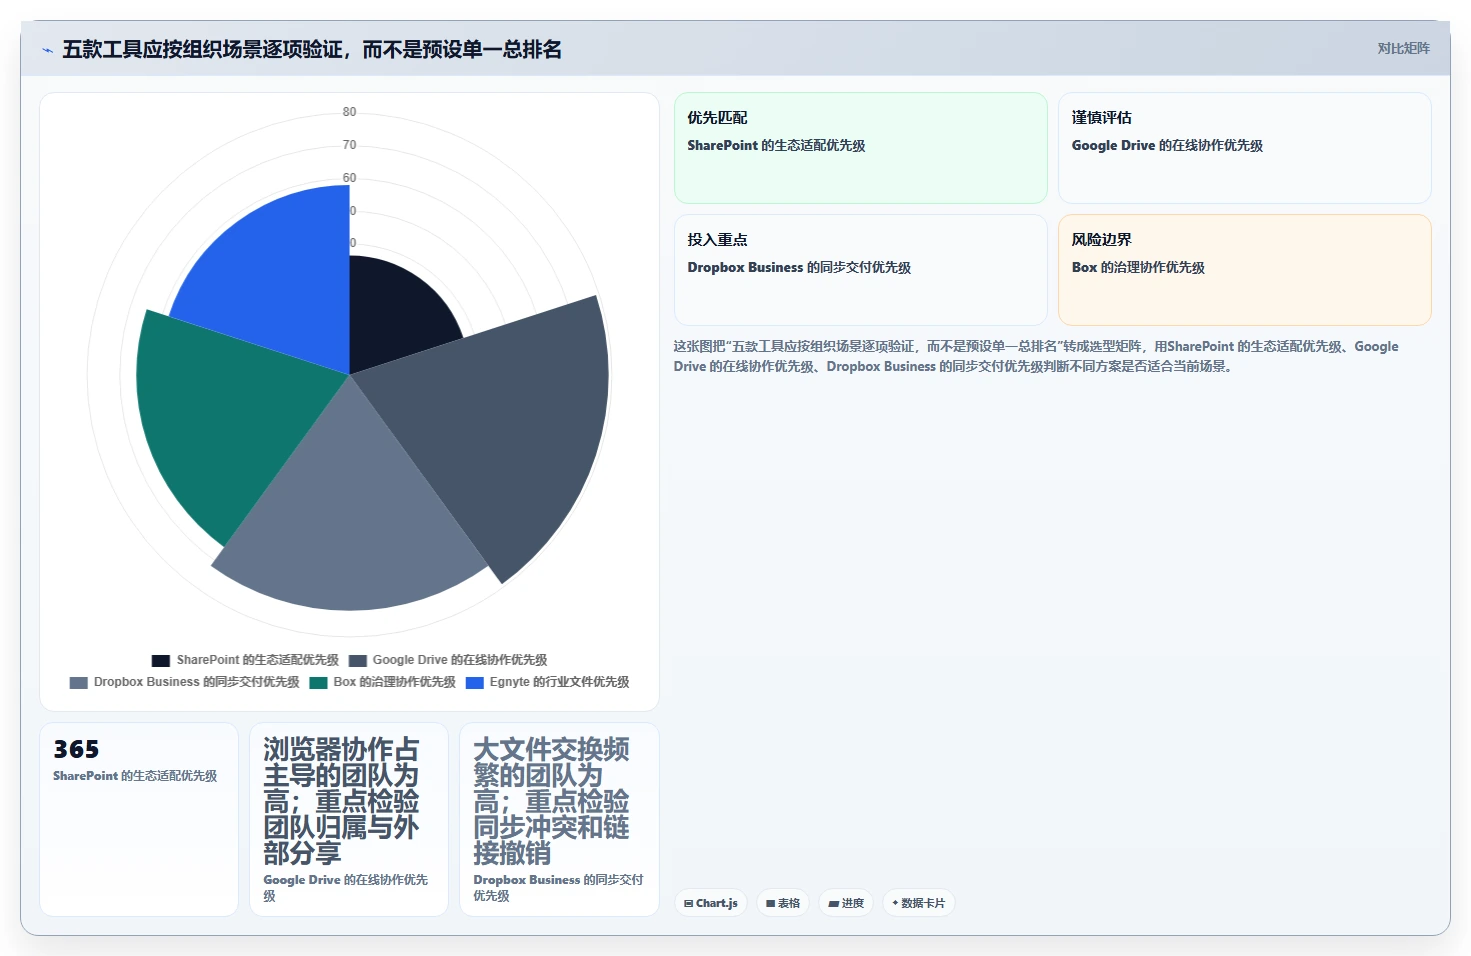Click the description paragraph starting 这张图把
Image resolution: width=1471 pixels, height=956 pixels.
coord(1036,356)
